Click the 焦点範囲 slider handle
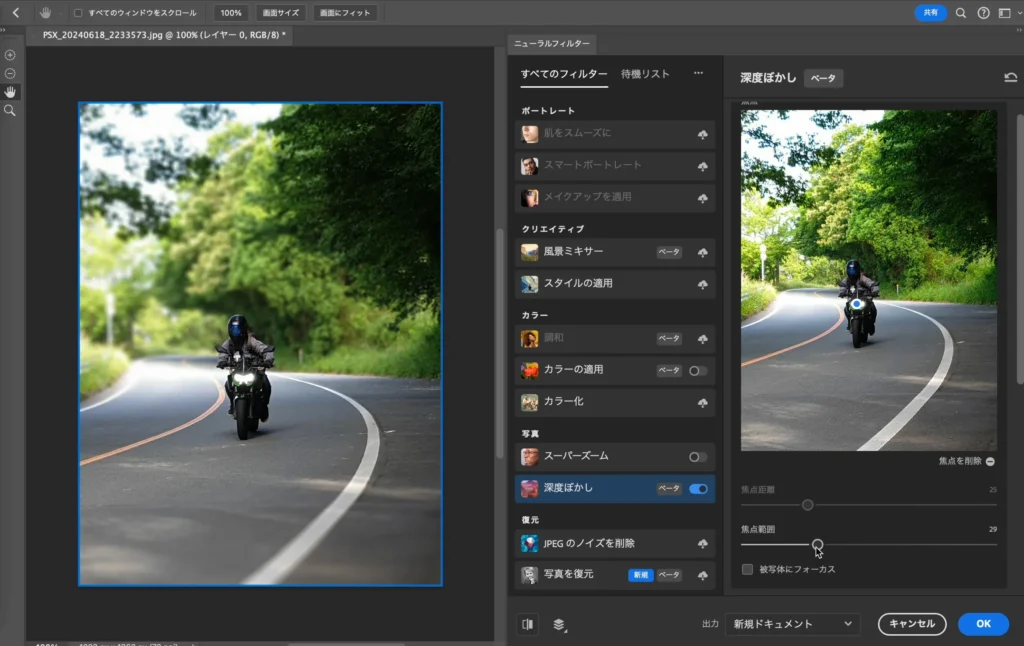 point(818,544)
